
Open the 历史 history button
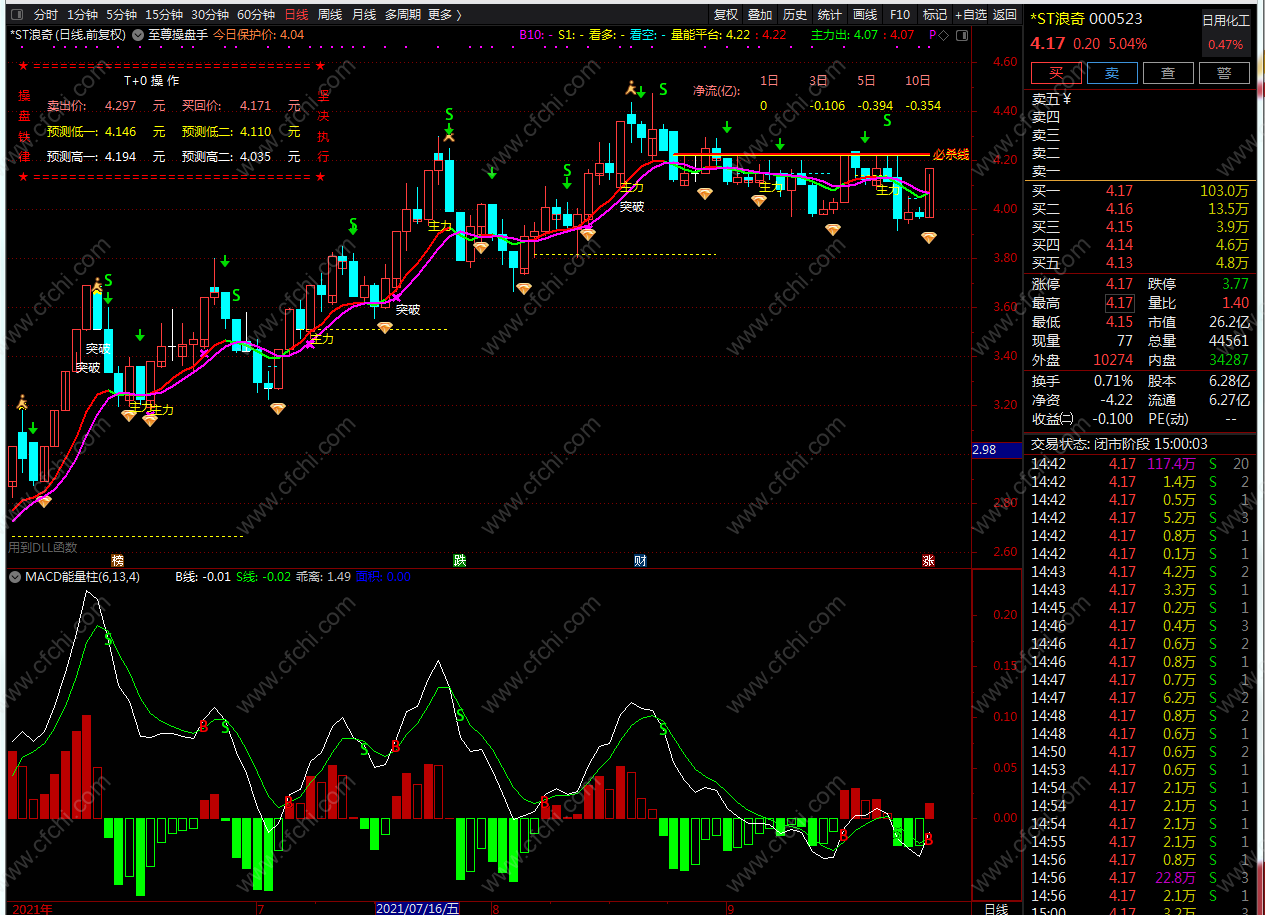click(795, 15)
